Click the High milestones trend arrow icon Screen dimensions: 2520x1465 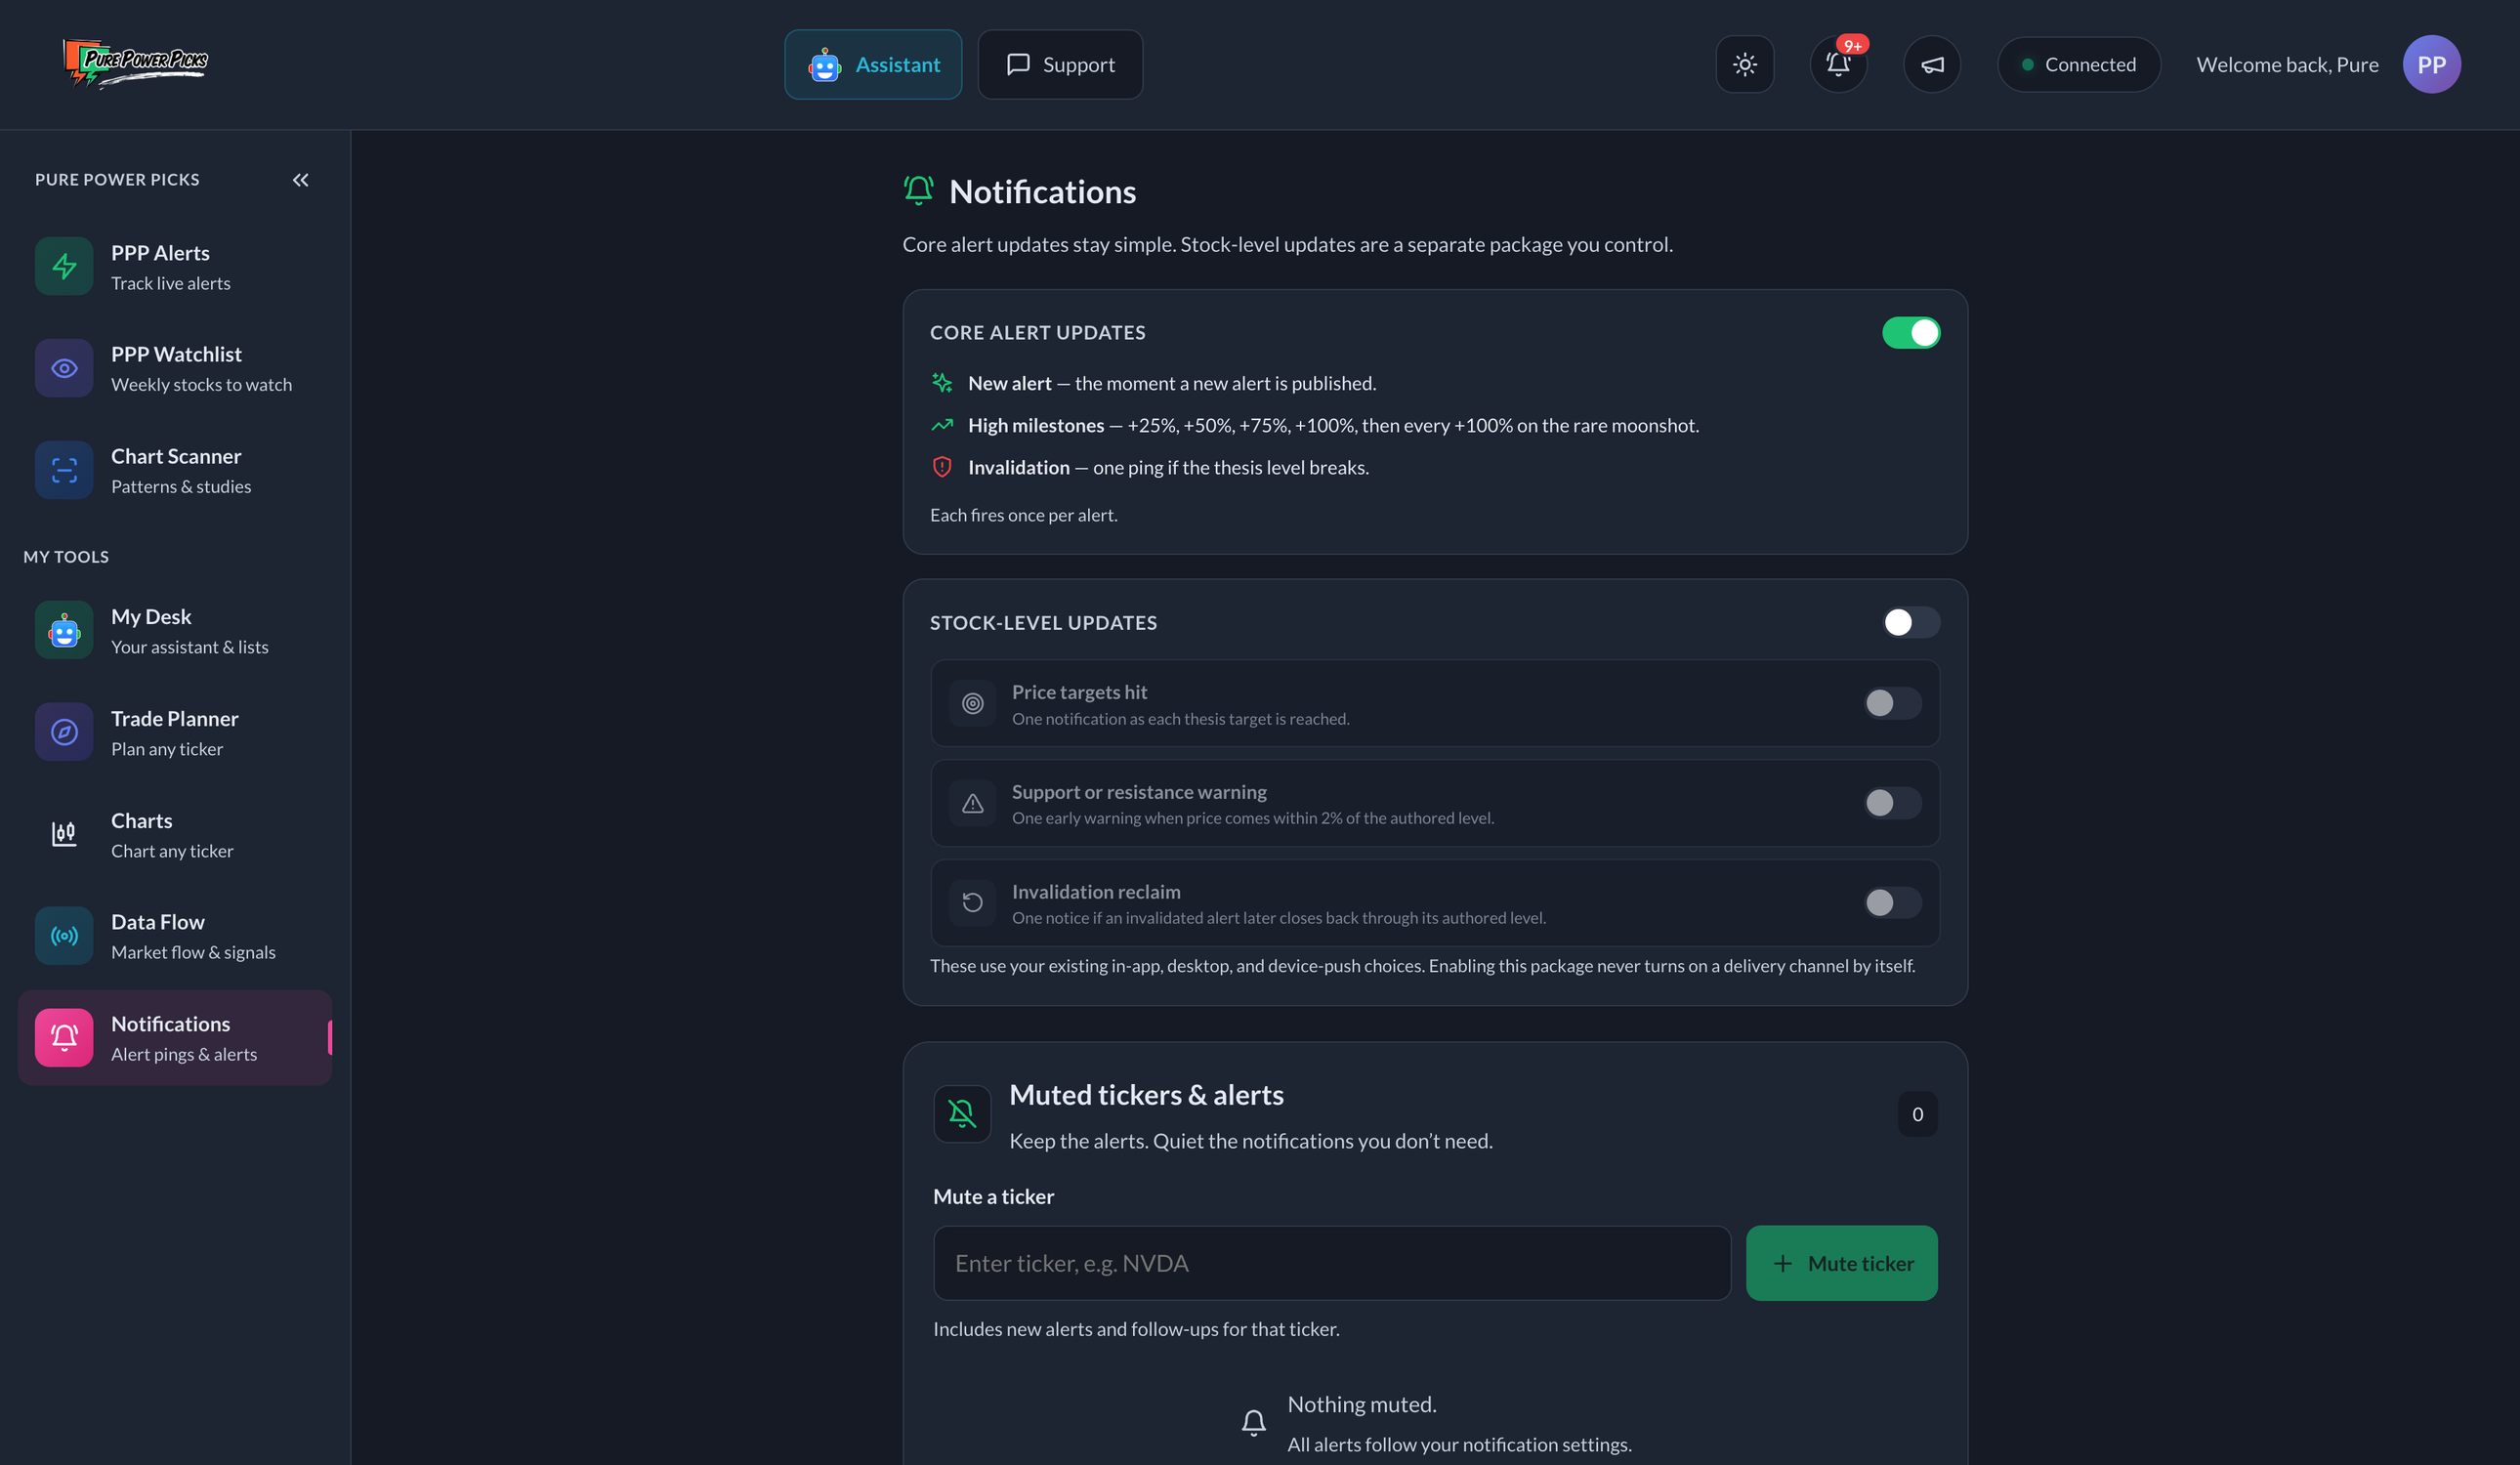(942, 425)
